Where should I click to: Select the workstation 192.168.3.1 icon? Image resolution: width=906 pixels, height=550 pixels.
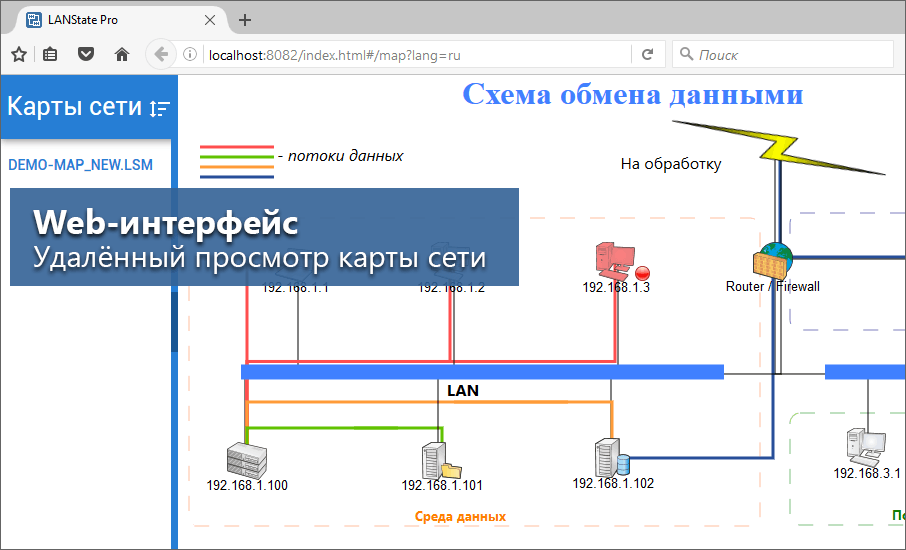[866, 447]
